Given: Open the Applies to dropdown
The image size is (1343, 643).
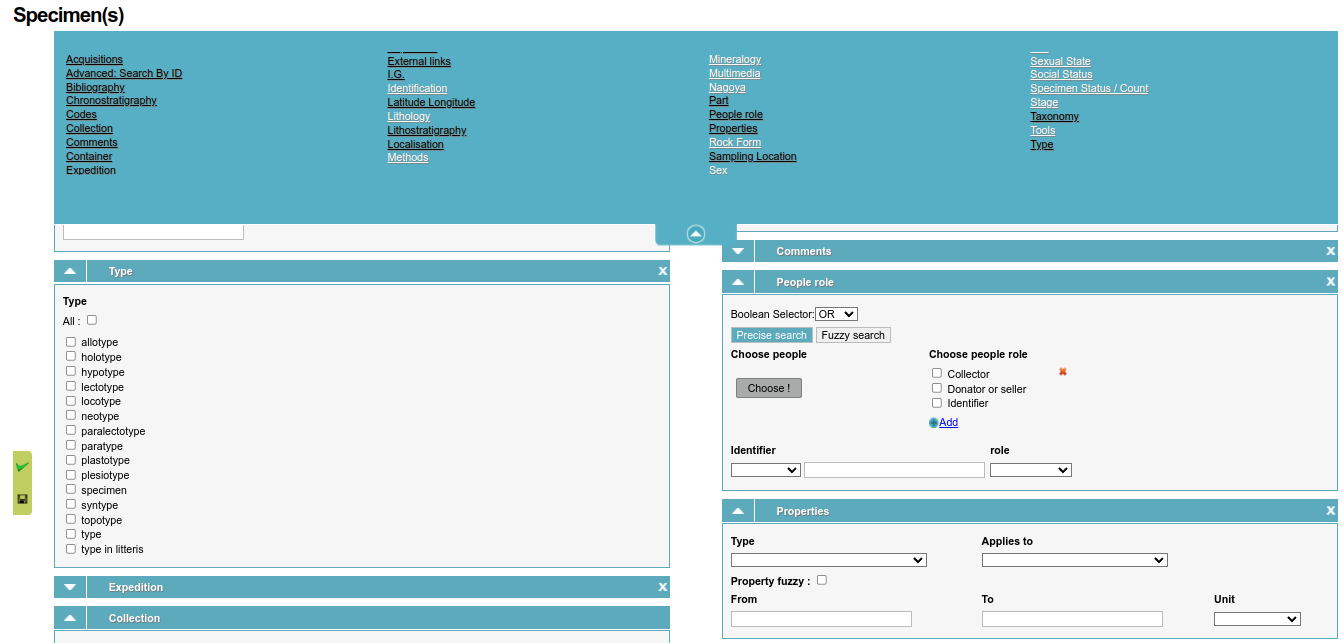Looking at the screenshot, I should click(1074, 560).
